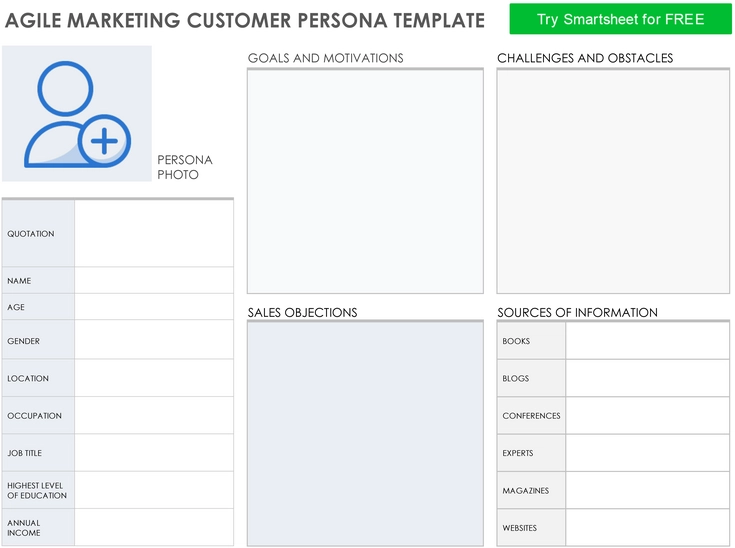Image resolution: width=735 pixels, height=548 pixels.
Task: Click the empty Websites value cell
Action: [x=648, y=528]
